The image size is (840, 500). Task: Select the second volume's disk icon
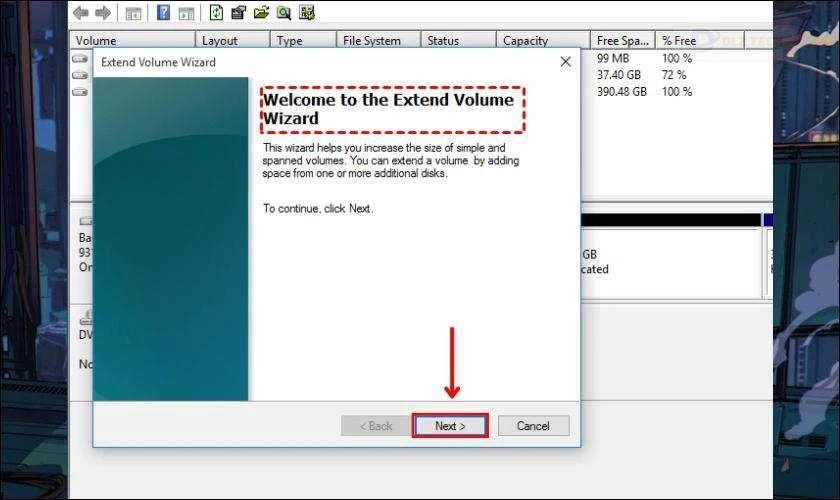point(80,75)
